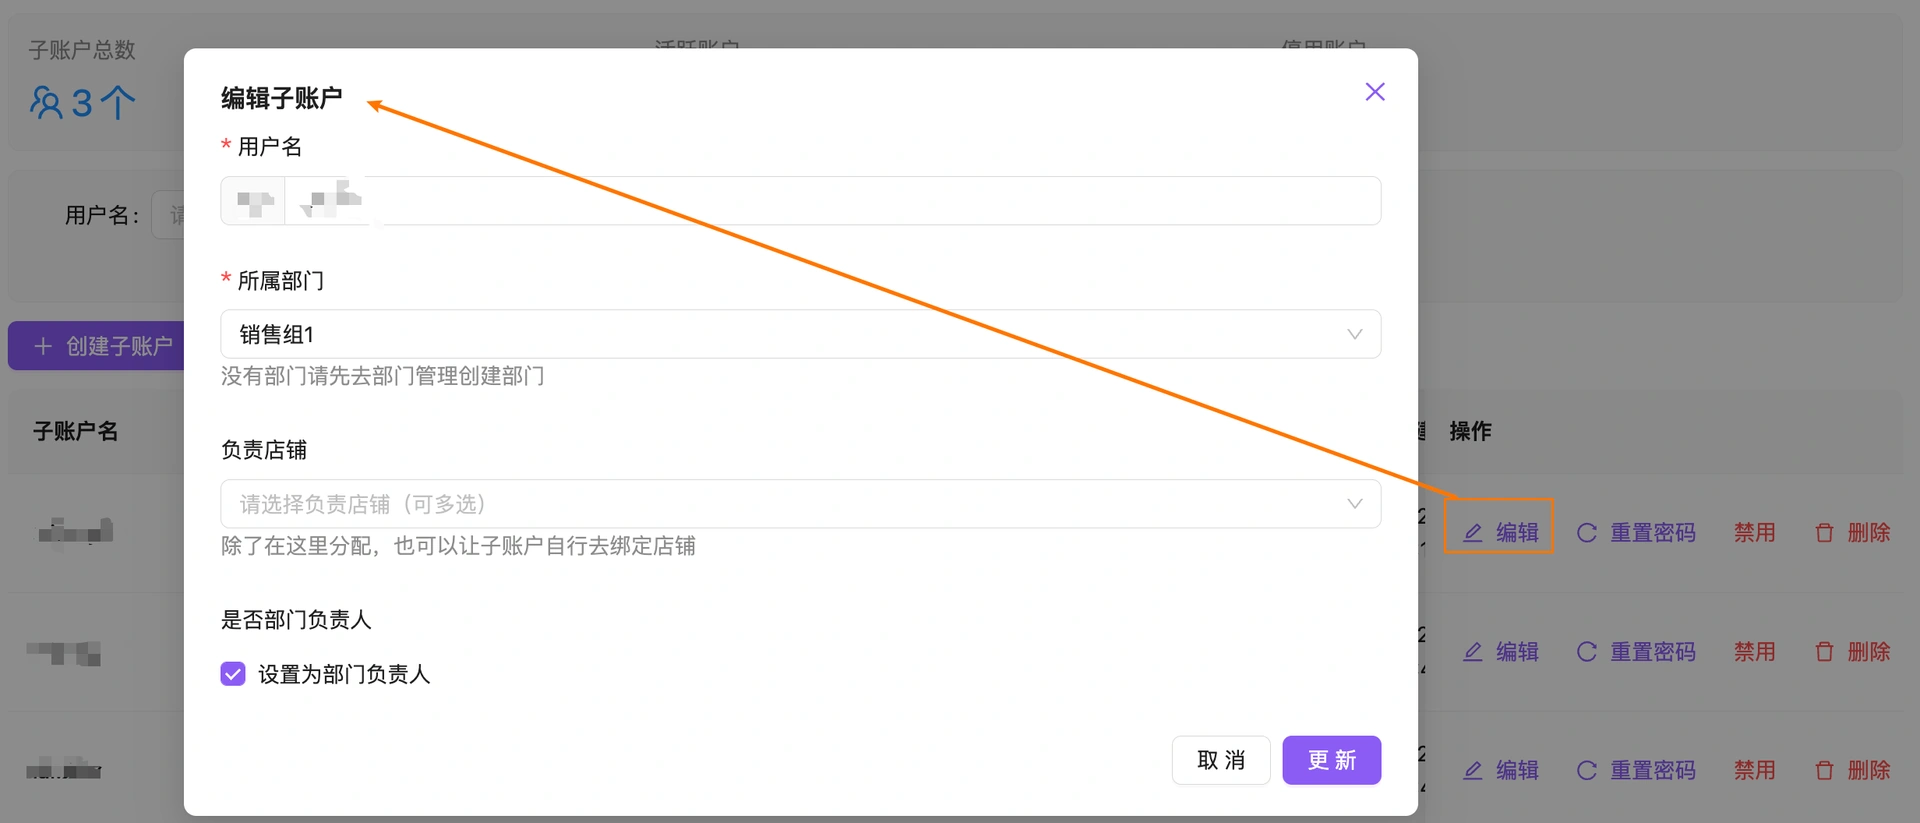Click the chevron of 请选择负责店铺 select
The height and width of the screenshot is (823, 1920).
click(1354, 504)
